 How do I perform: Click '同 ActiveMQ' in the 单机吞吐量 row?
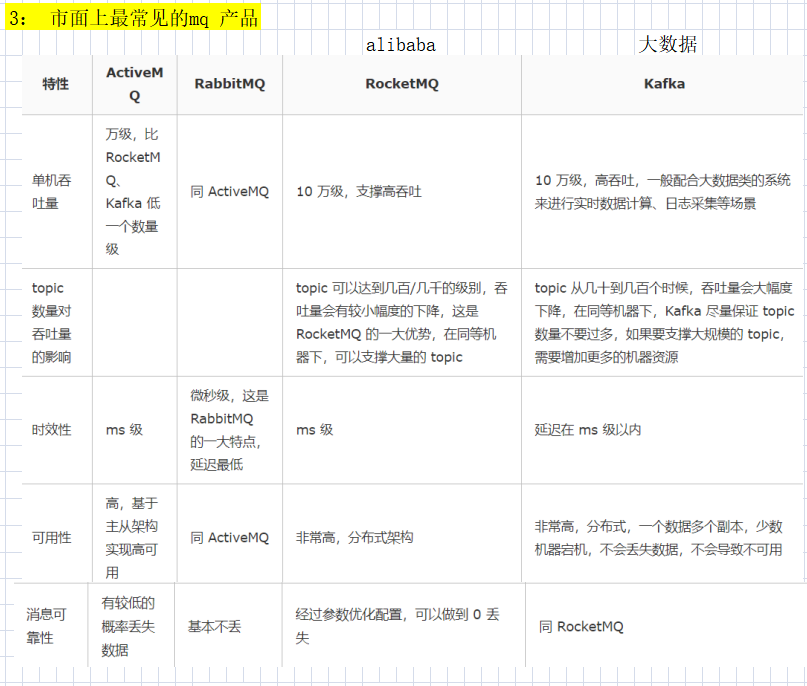230,191
